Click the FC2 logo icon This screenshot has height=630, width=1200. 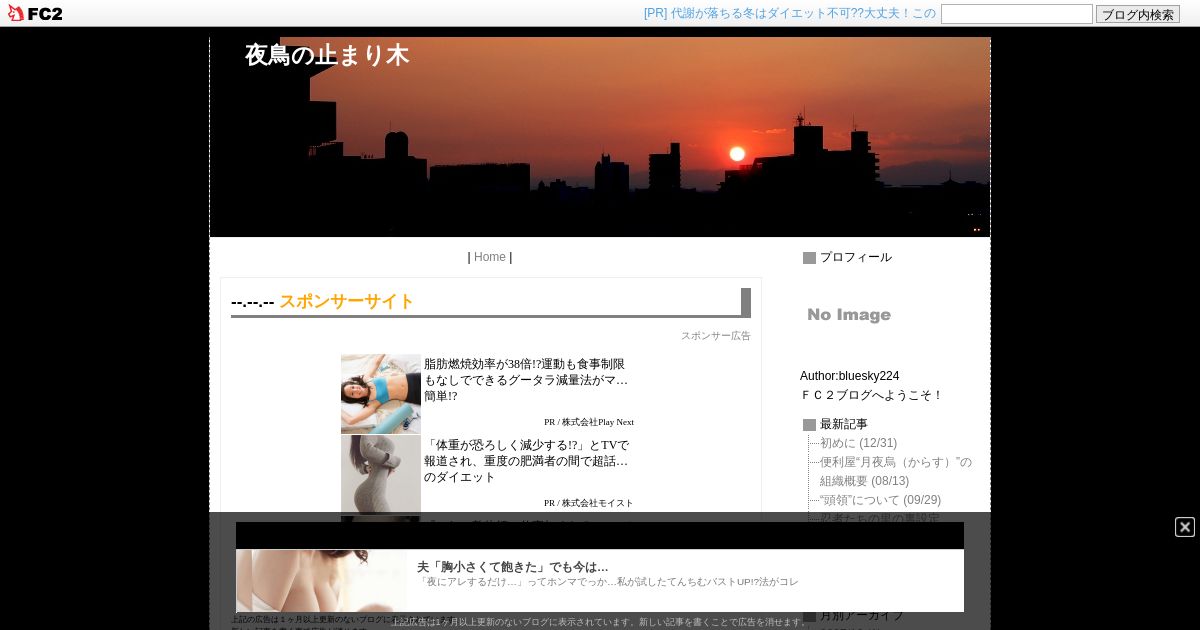34,13
